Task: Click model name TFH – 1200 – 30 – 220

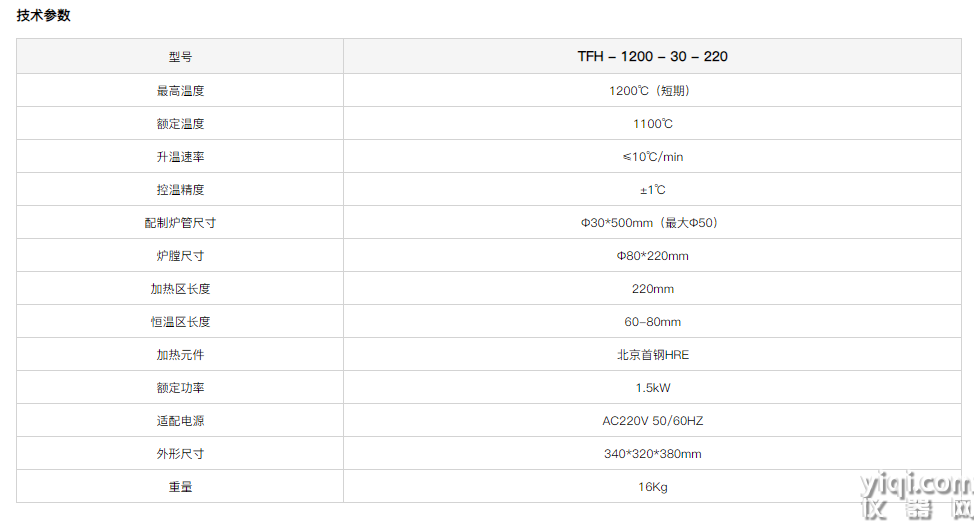Action: (652, 57)
